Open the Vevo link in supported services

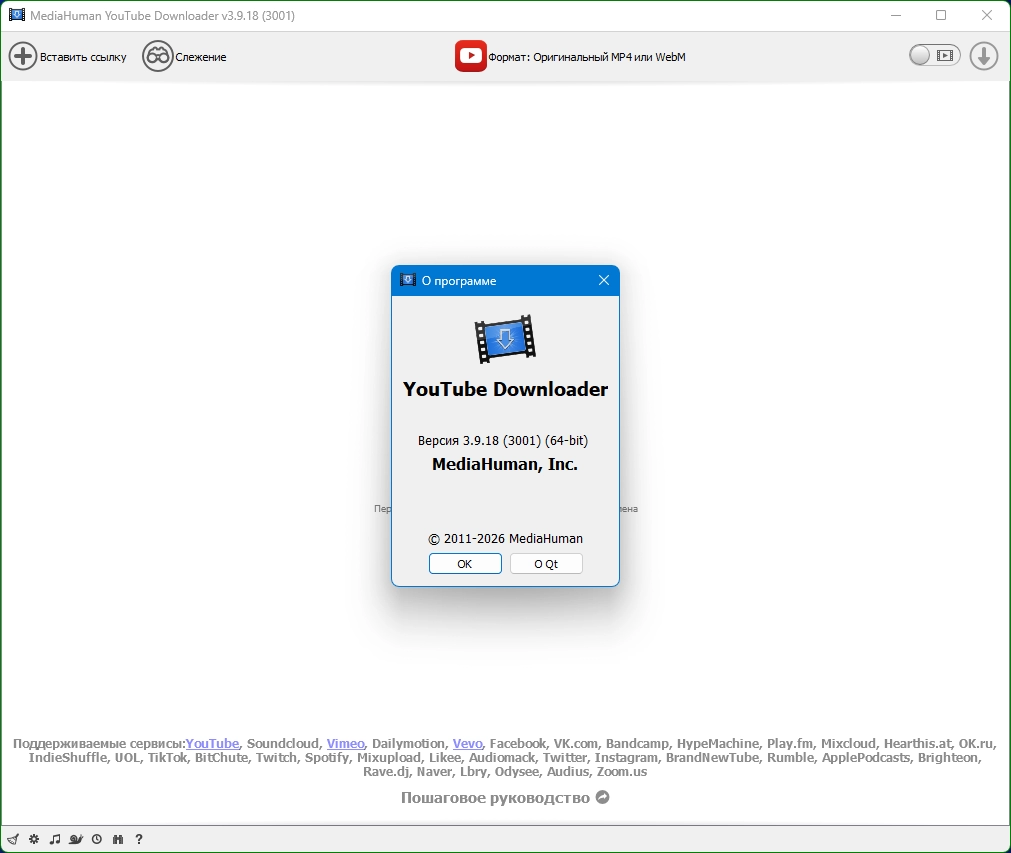coord(467,743)
